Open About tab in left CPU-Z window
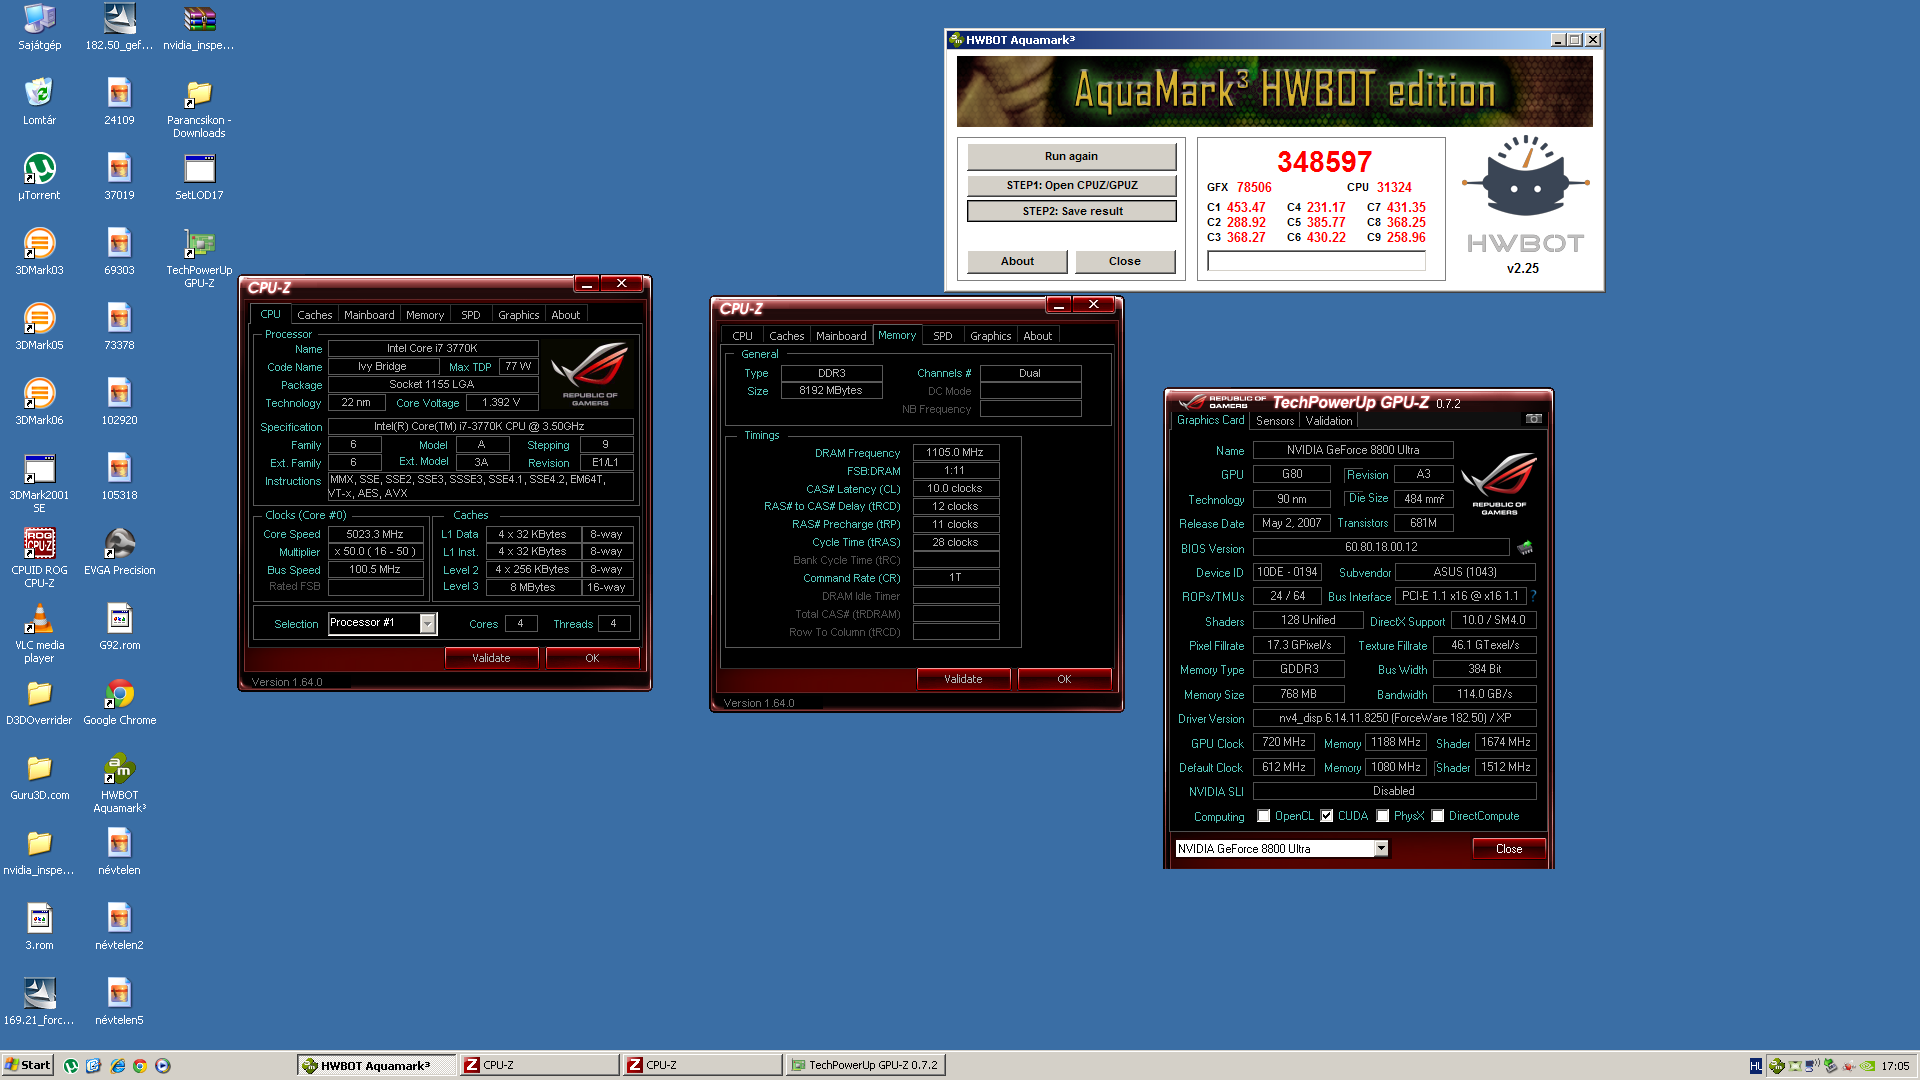This screenshot has width=1920, height=1080. [x=566, y=315]
